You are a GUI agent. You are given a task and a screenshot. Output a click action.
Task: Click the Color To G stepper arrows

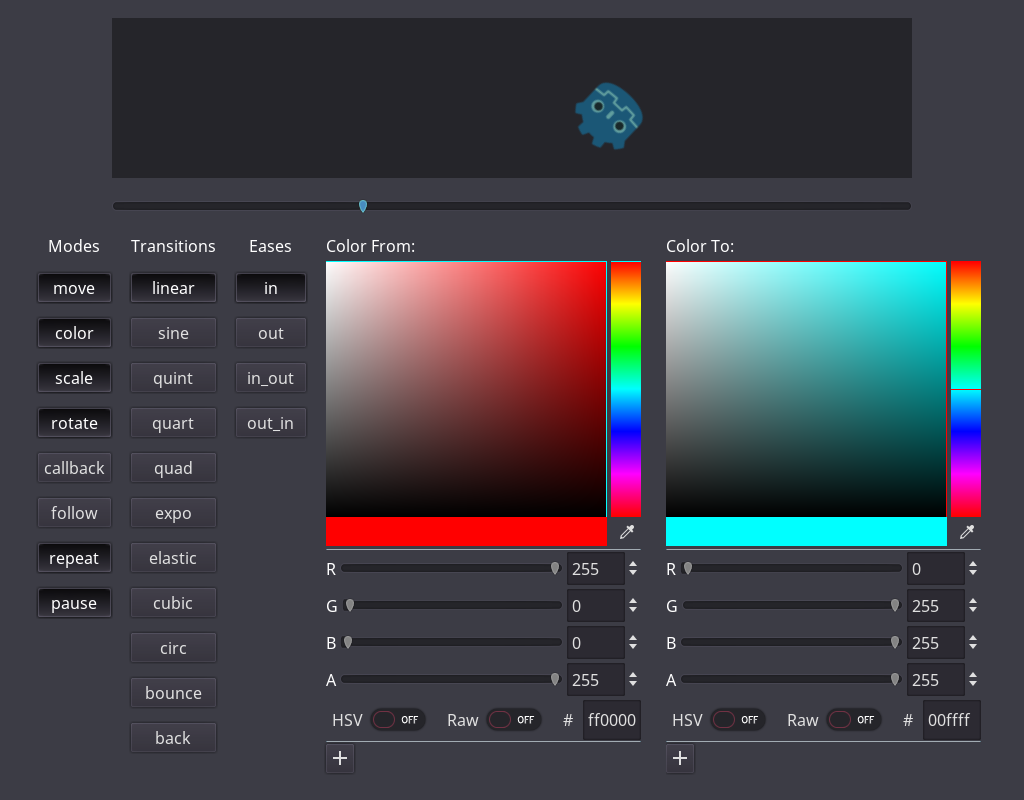coord(973,606)
